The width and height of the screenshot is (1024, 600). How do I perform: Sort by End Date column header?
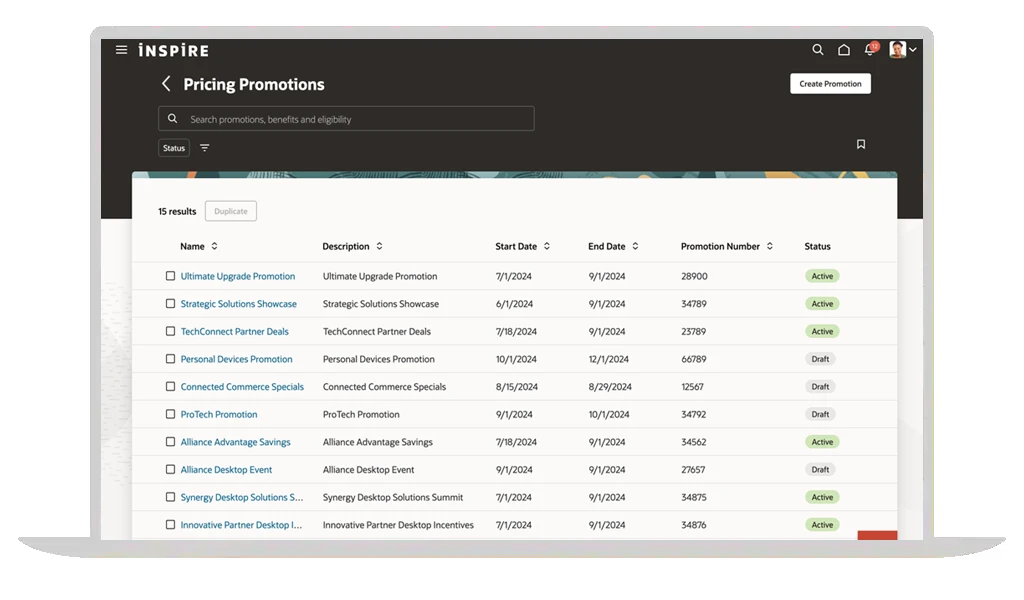click(635, 246)
